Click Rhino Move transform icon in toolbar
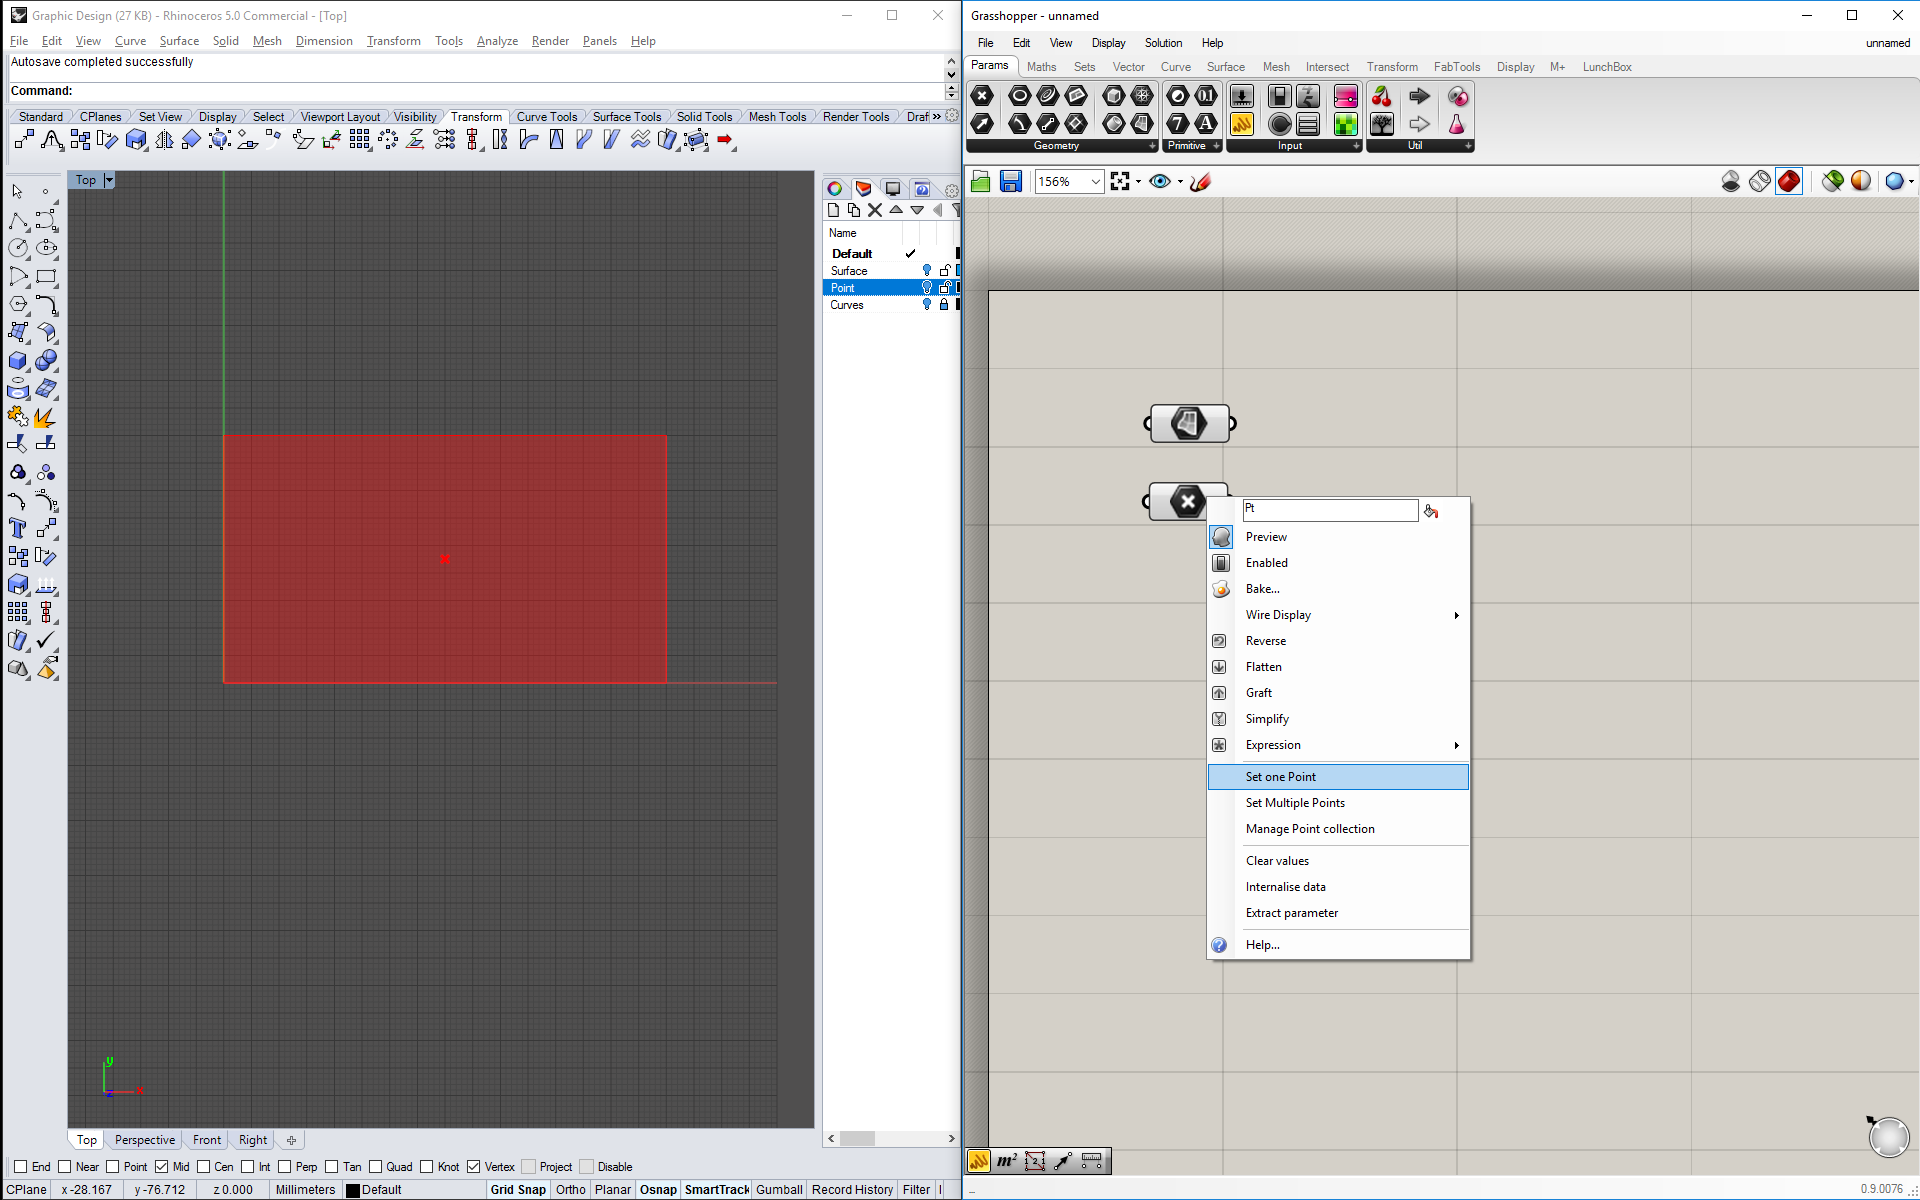1920x1200 pixels. [24, 140]
